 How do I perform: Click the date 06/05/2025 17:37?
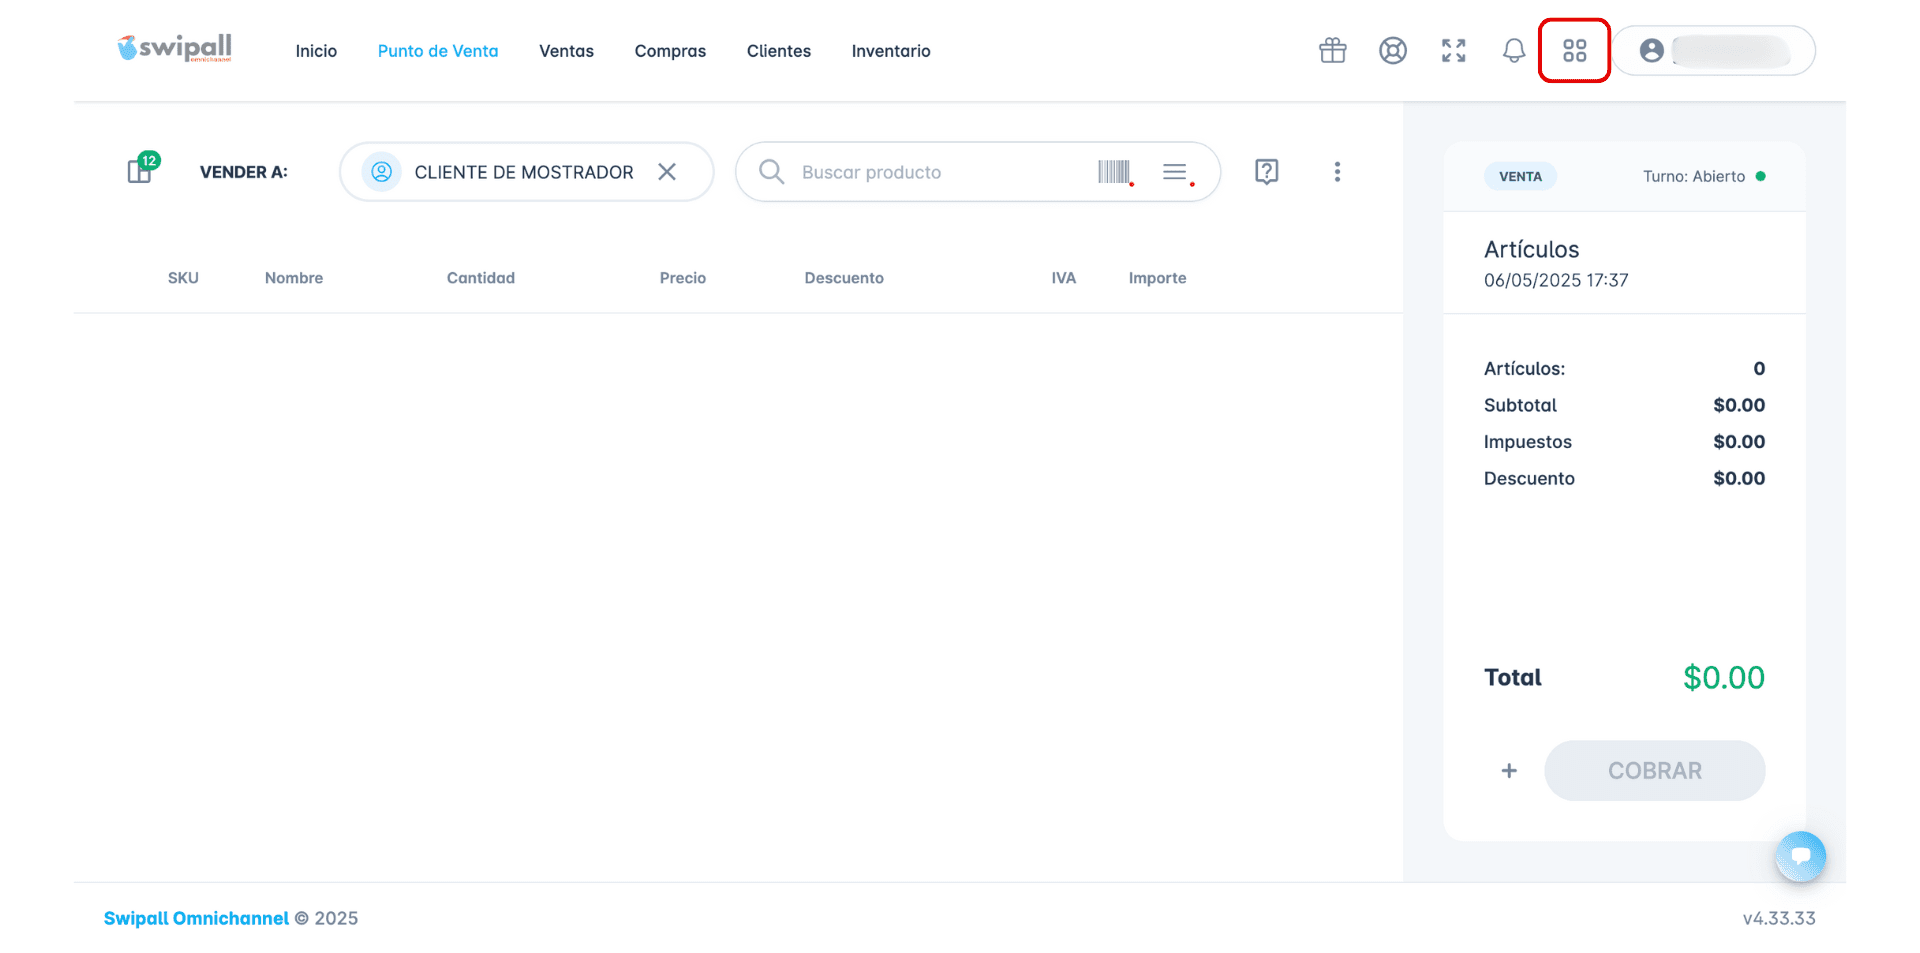coord(1556,280)
